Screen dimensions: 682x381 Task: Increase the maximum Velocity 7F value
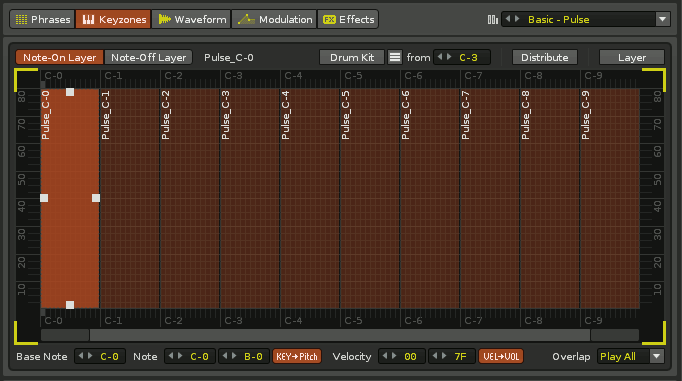click(x=444, y=356)
